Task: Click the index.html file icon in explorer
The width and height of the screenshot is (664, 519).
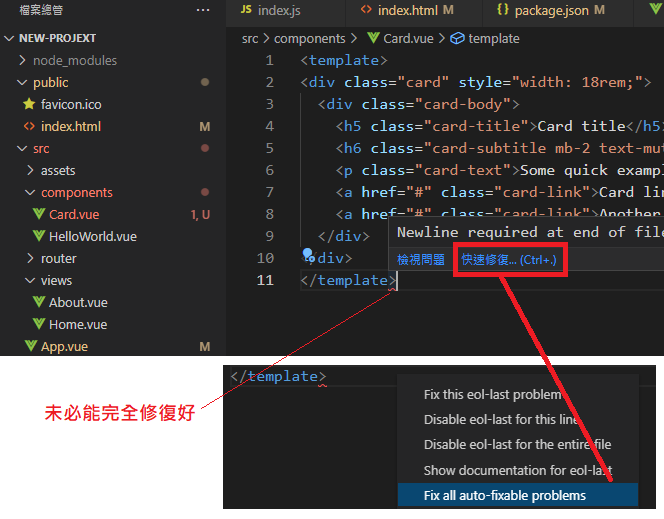Action: (29, 126)
